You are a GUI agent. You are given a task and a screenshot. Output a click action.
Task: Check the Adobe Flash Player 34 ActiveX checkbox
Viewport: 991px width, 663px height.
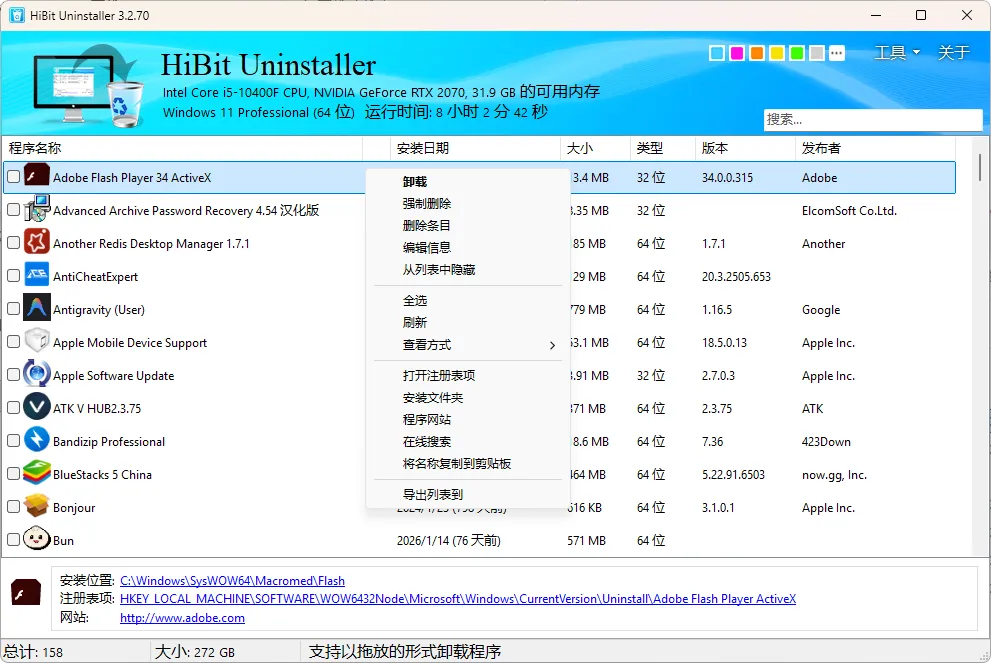tap(13, 177)
